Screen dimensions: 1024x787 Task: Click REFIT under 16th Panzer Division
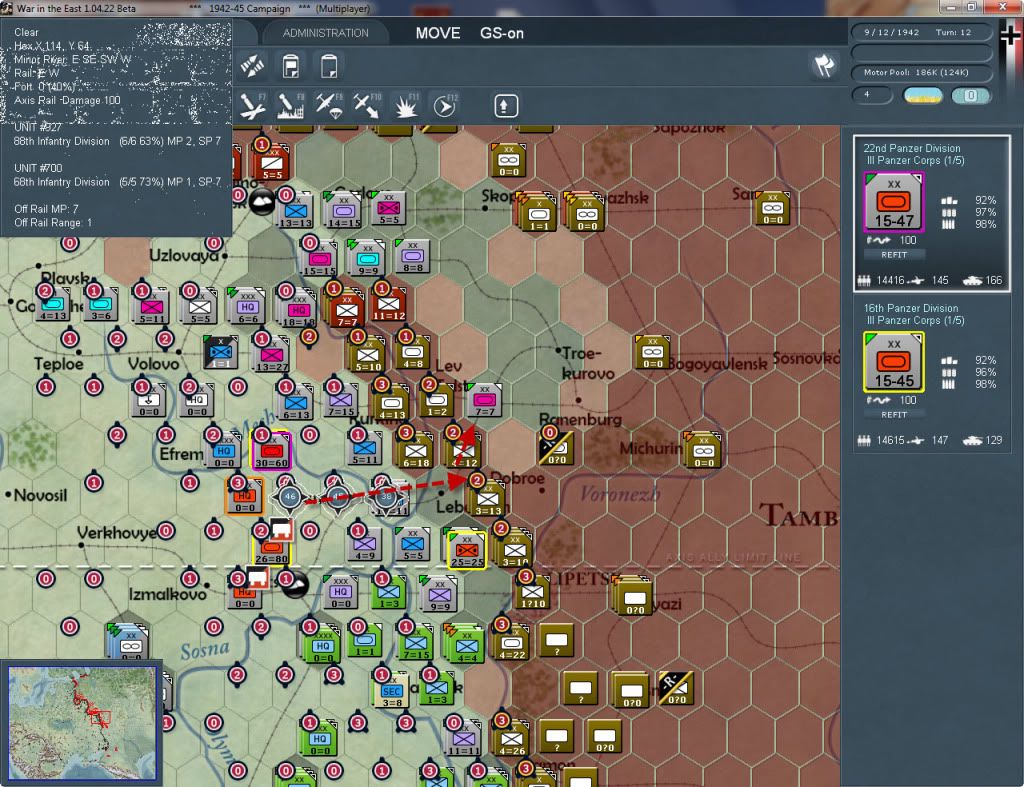pos(893,415)
